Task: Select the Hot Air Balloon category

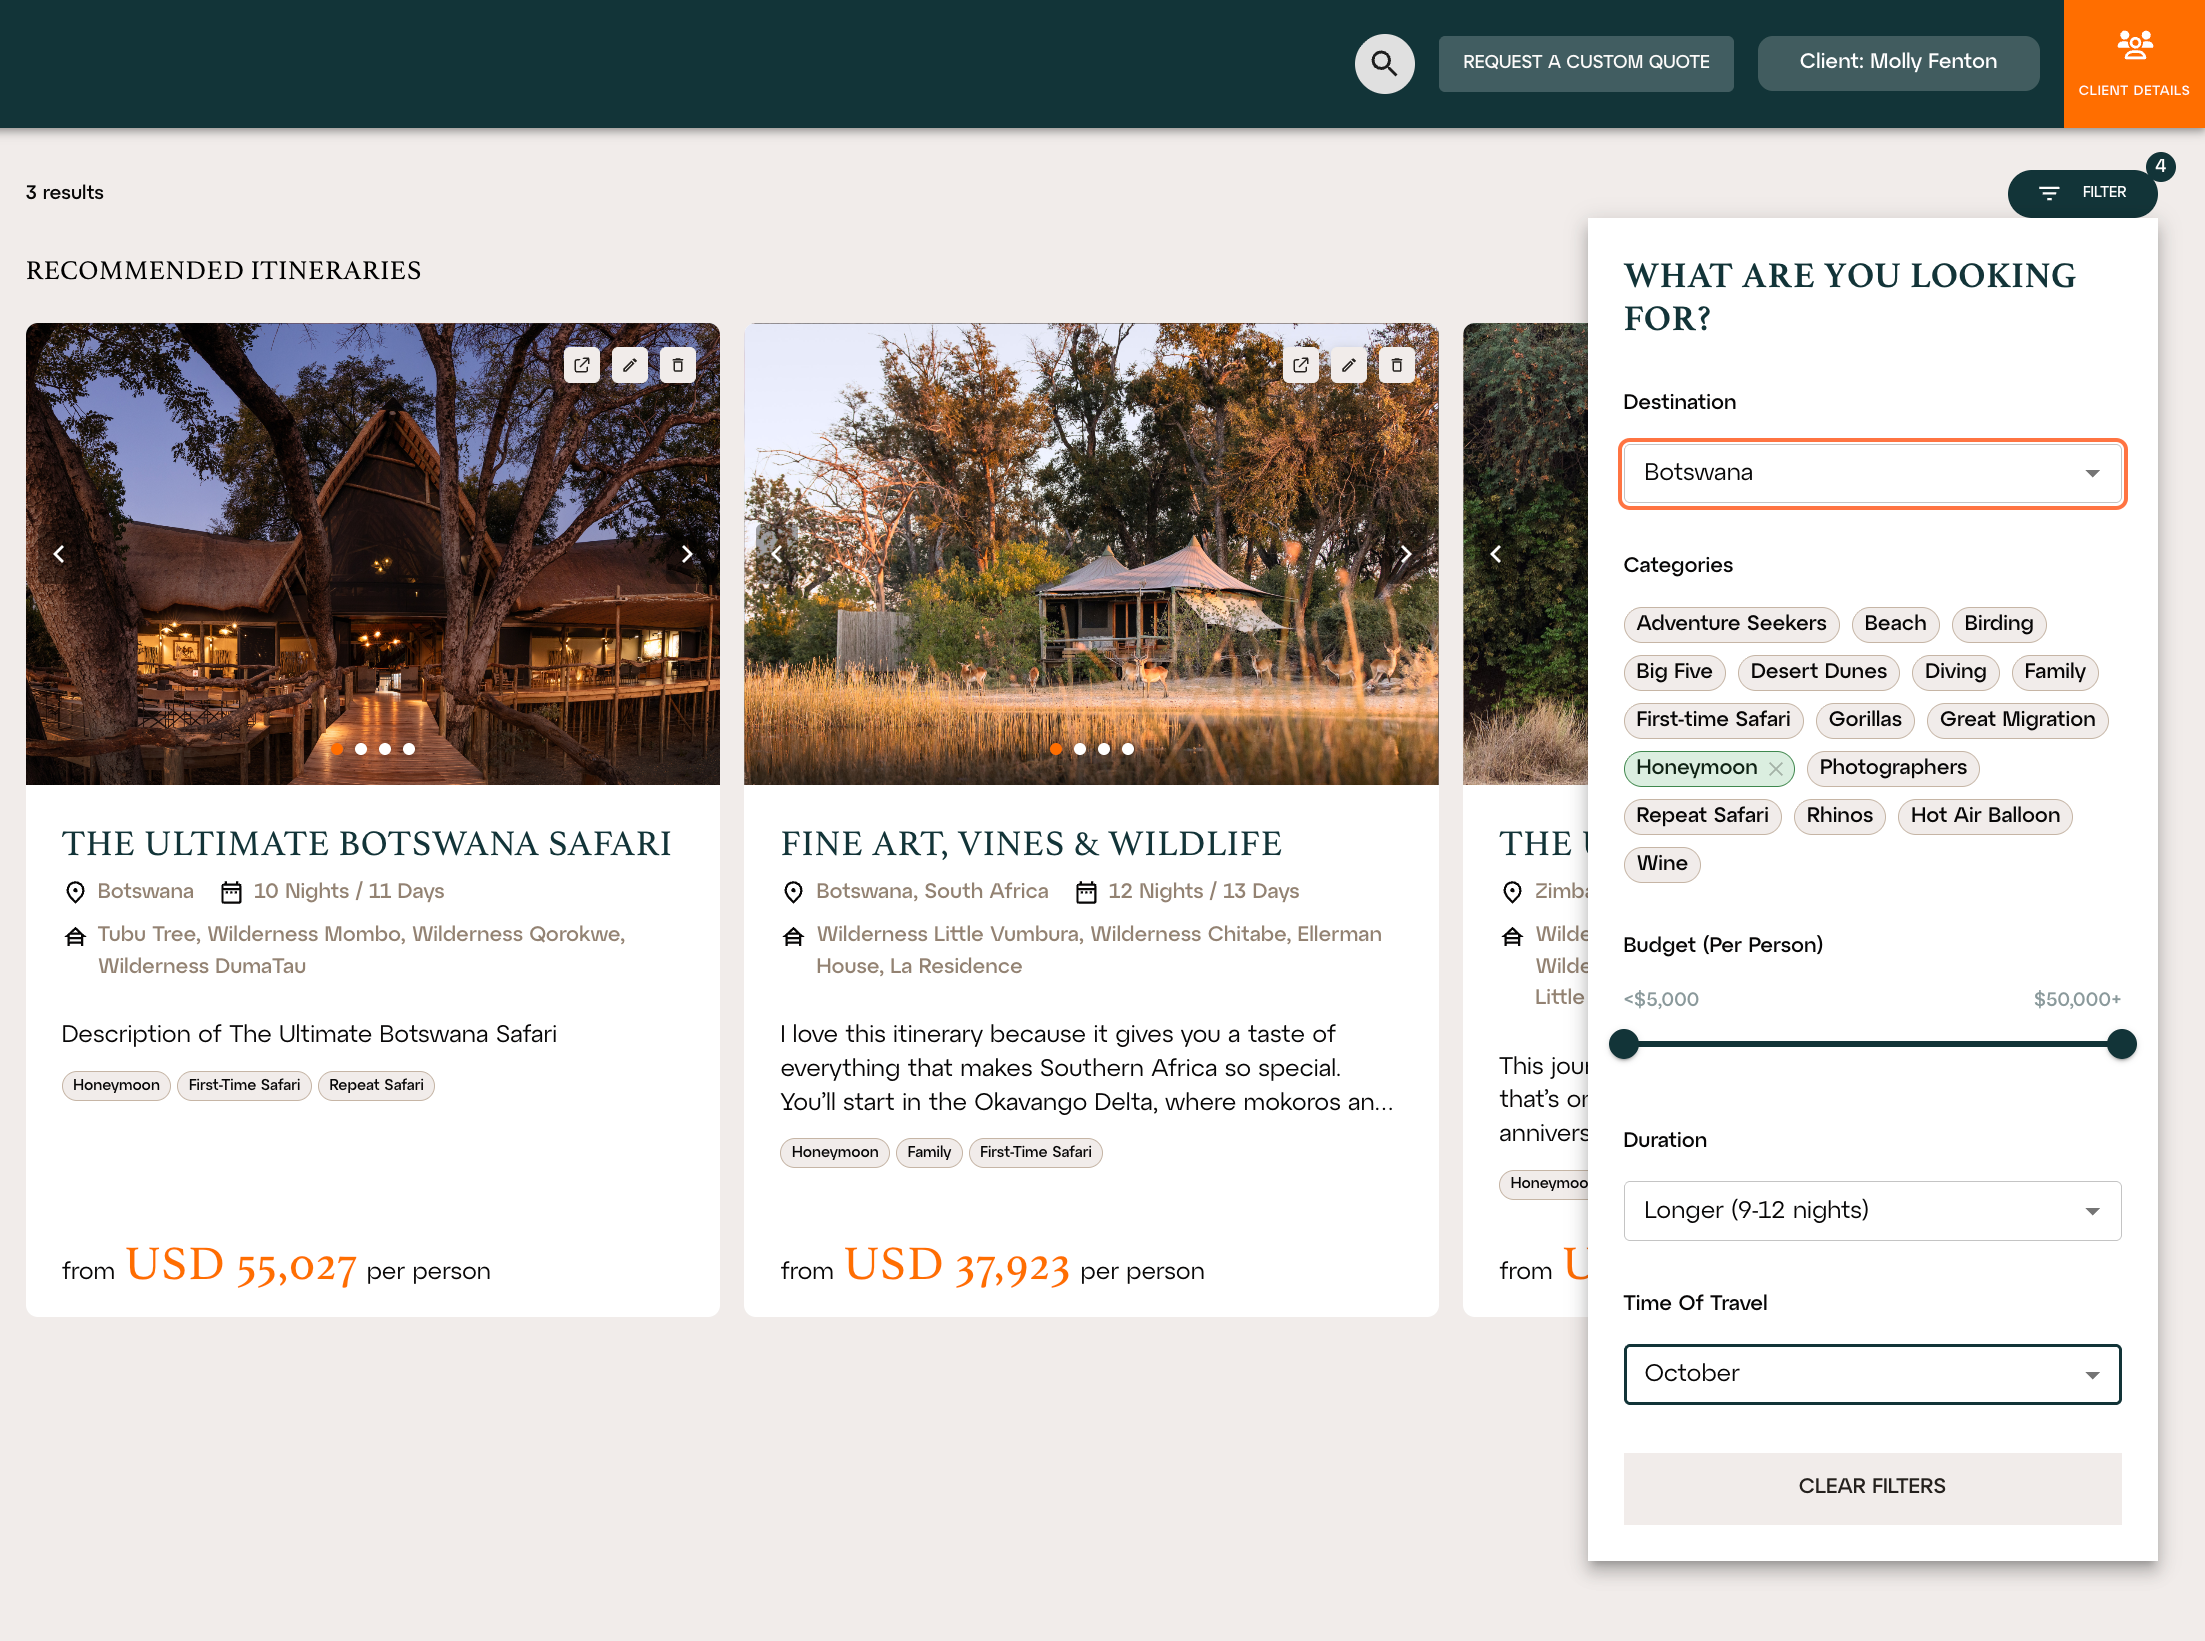Action: [x=1984, y=815]
